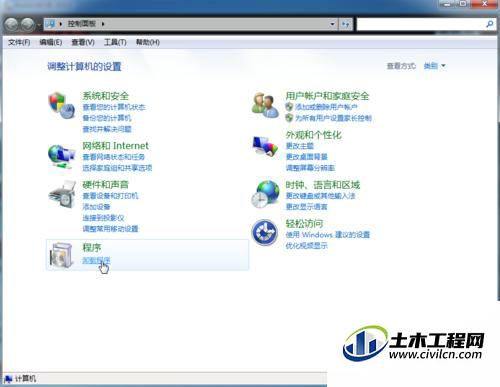Viewport: 500px width, 387px height.
Task: Open the 查看(V) menu
Action: coord(83,42)
